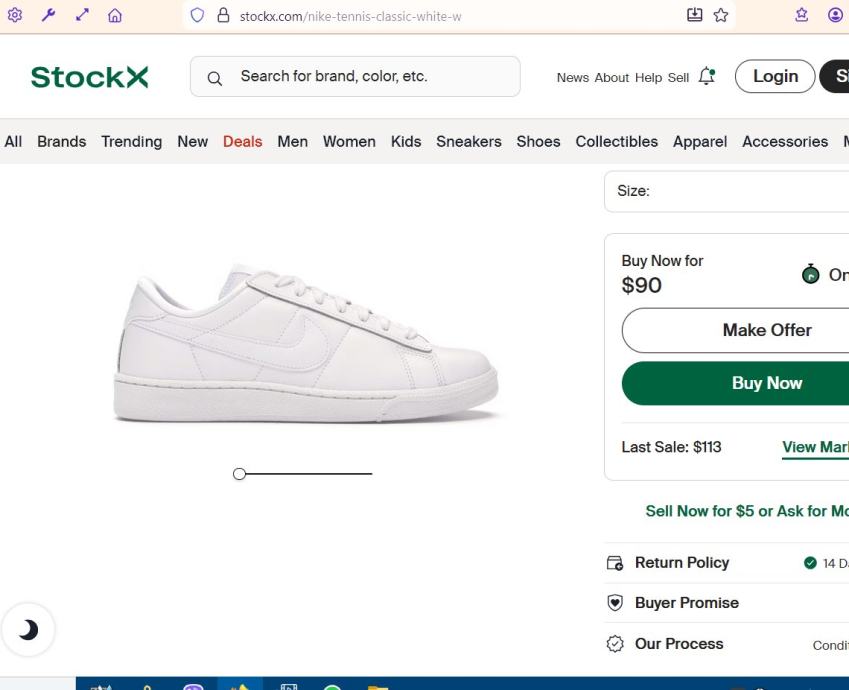Click the 360 view slider handle

[239, 474]
